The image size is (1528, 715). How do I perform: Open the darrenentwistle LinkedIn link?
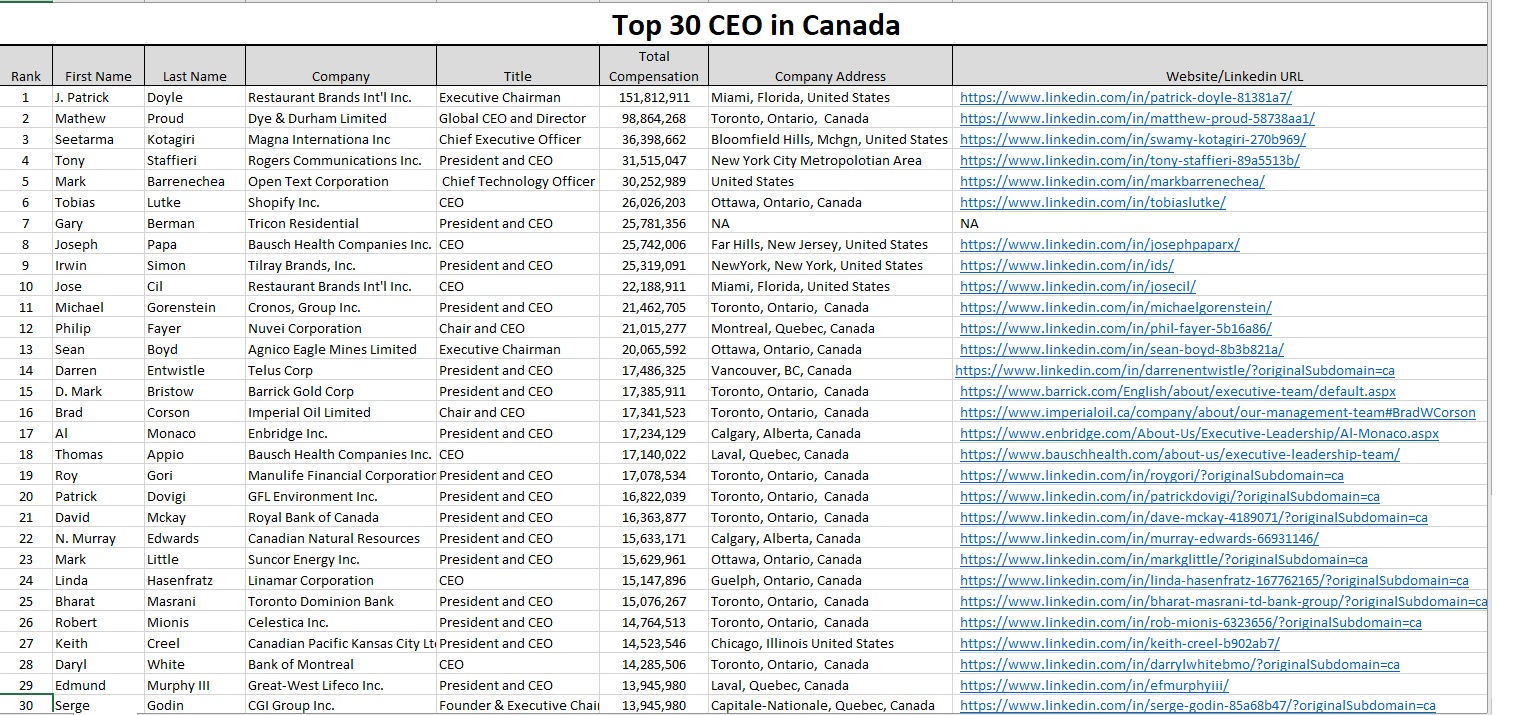click(x=1175, y=370)
